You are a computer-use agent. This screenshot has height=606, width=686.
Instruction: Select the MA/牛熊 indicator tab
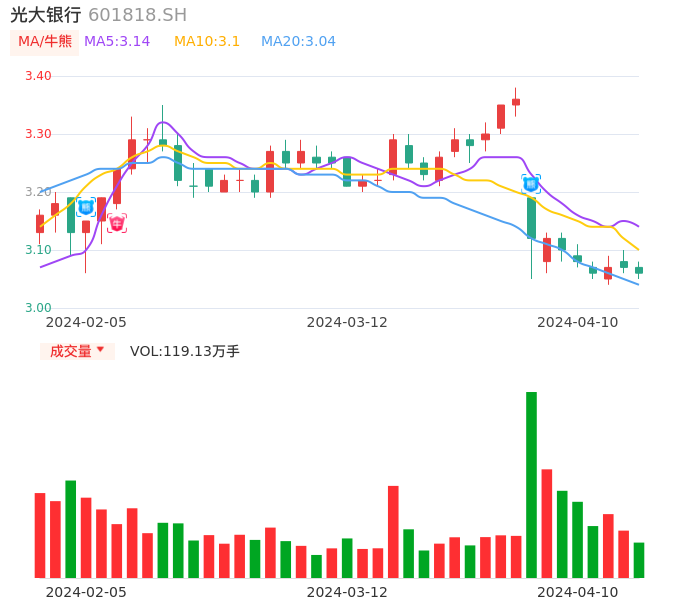tap(45, 42)
